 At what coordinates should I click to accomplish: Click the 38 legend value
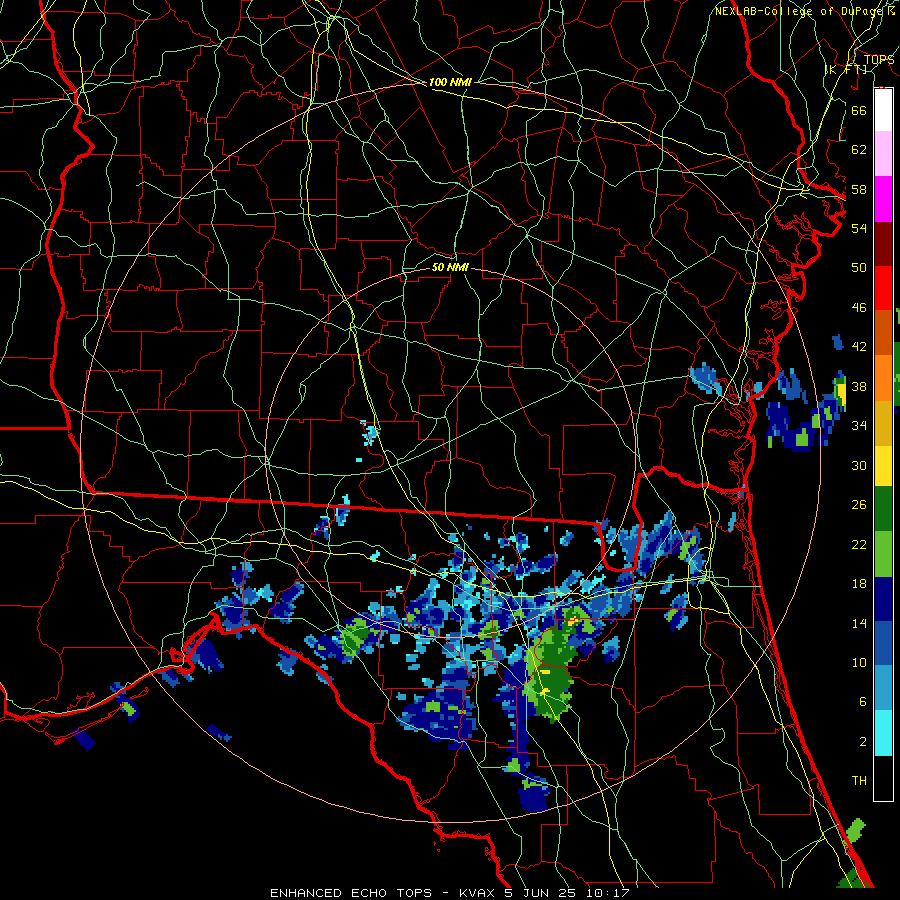[x=859, y=387]
